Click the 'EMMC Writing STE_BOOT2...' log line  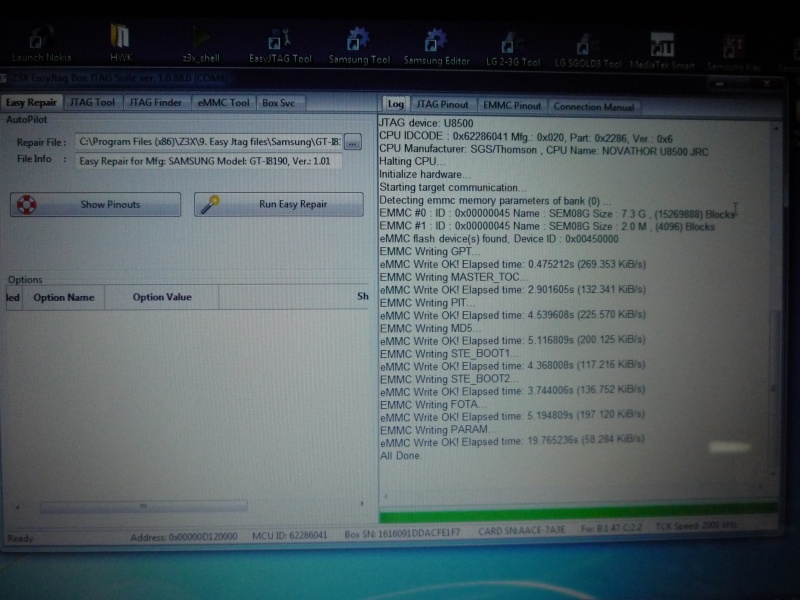point(449,379)
